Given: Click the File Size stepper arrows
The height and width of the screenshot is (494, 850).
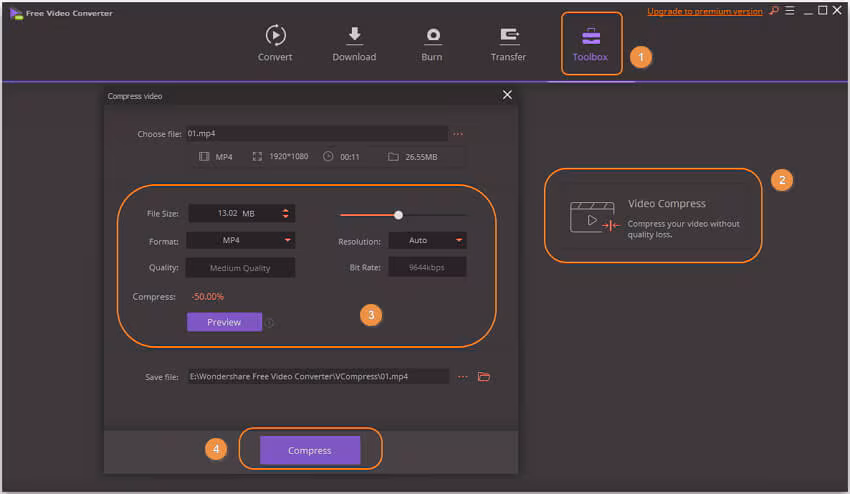Looking at the screenshot, I should pos(286,214).
